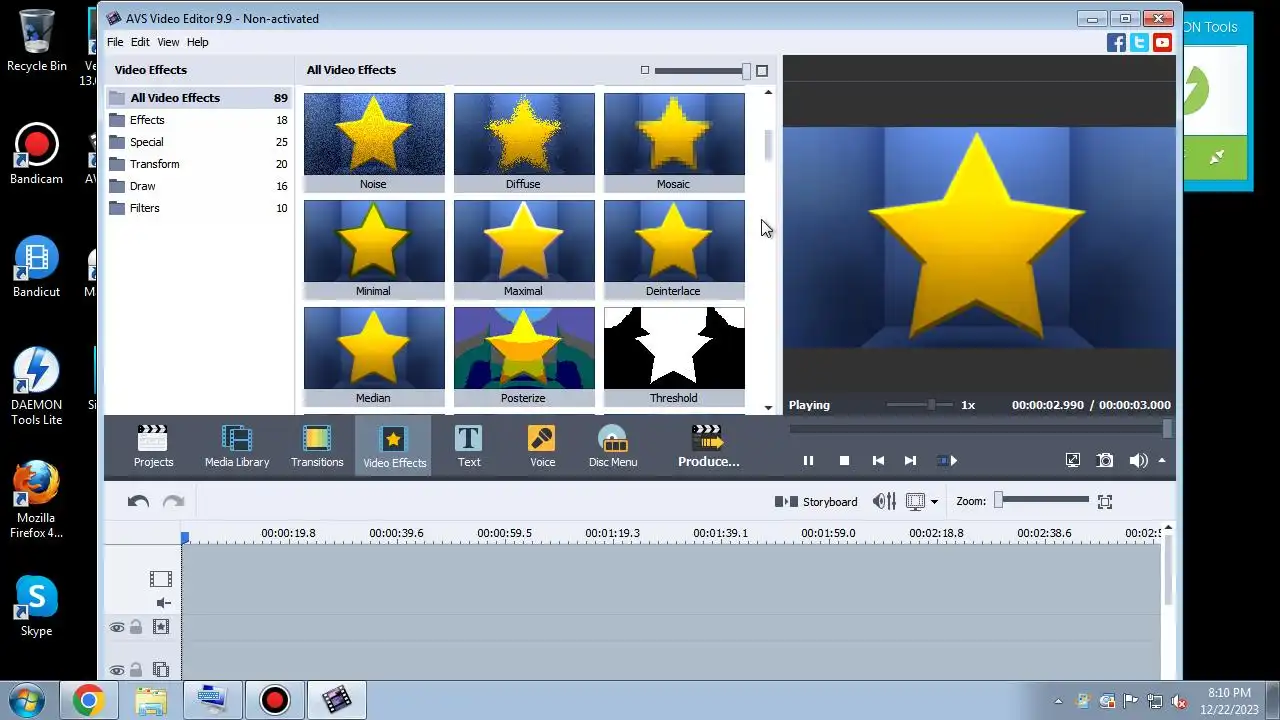The image size is (1280, 720).
Task: Select All Video Effects category
Action: click(198, 98)
